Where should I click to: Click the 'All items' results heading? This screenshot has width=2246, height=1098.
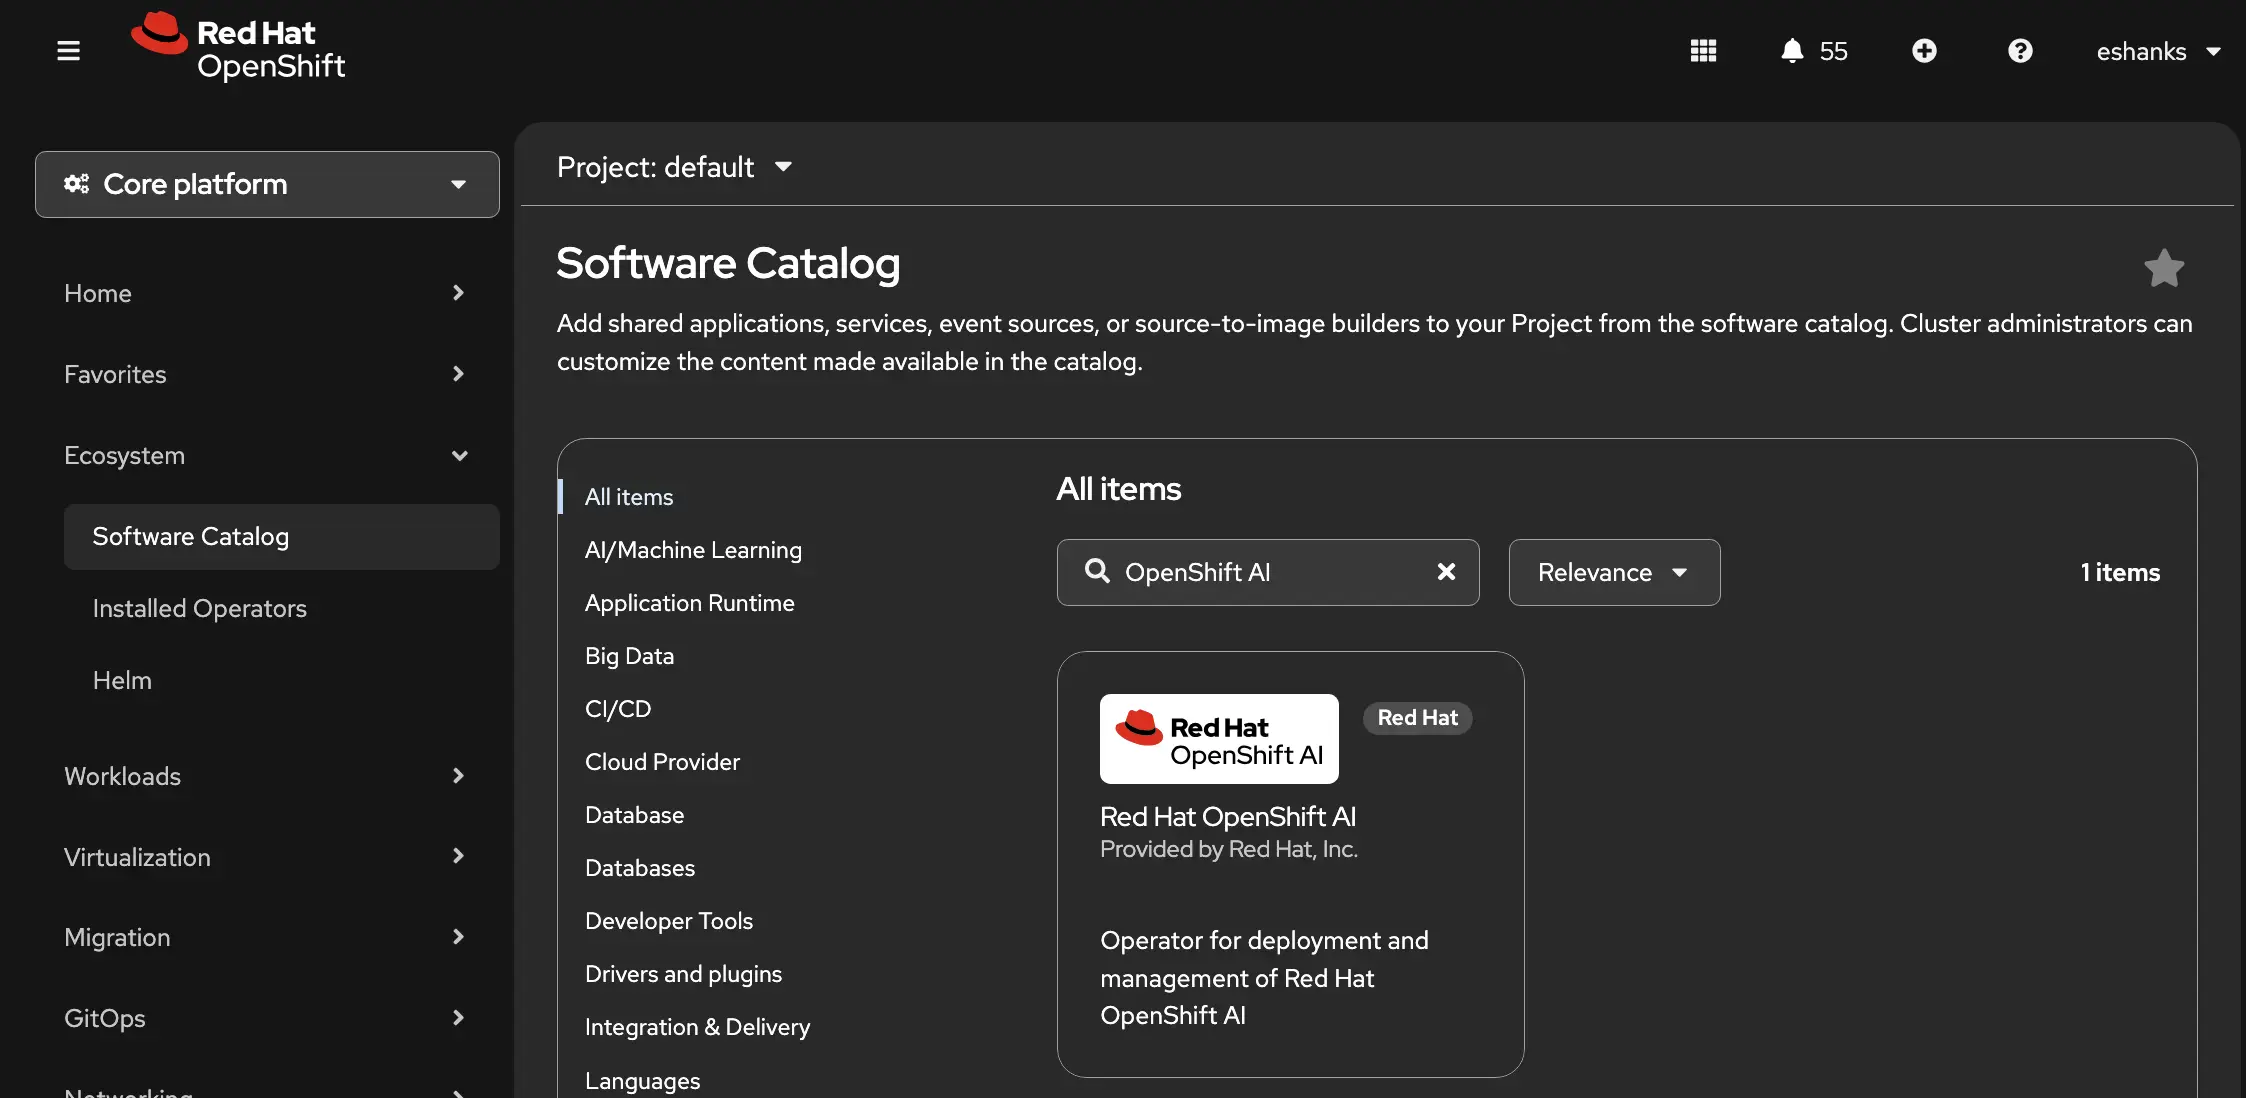(1119, 489)
